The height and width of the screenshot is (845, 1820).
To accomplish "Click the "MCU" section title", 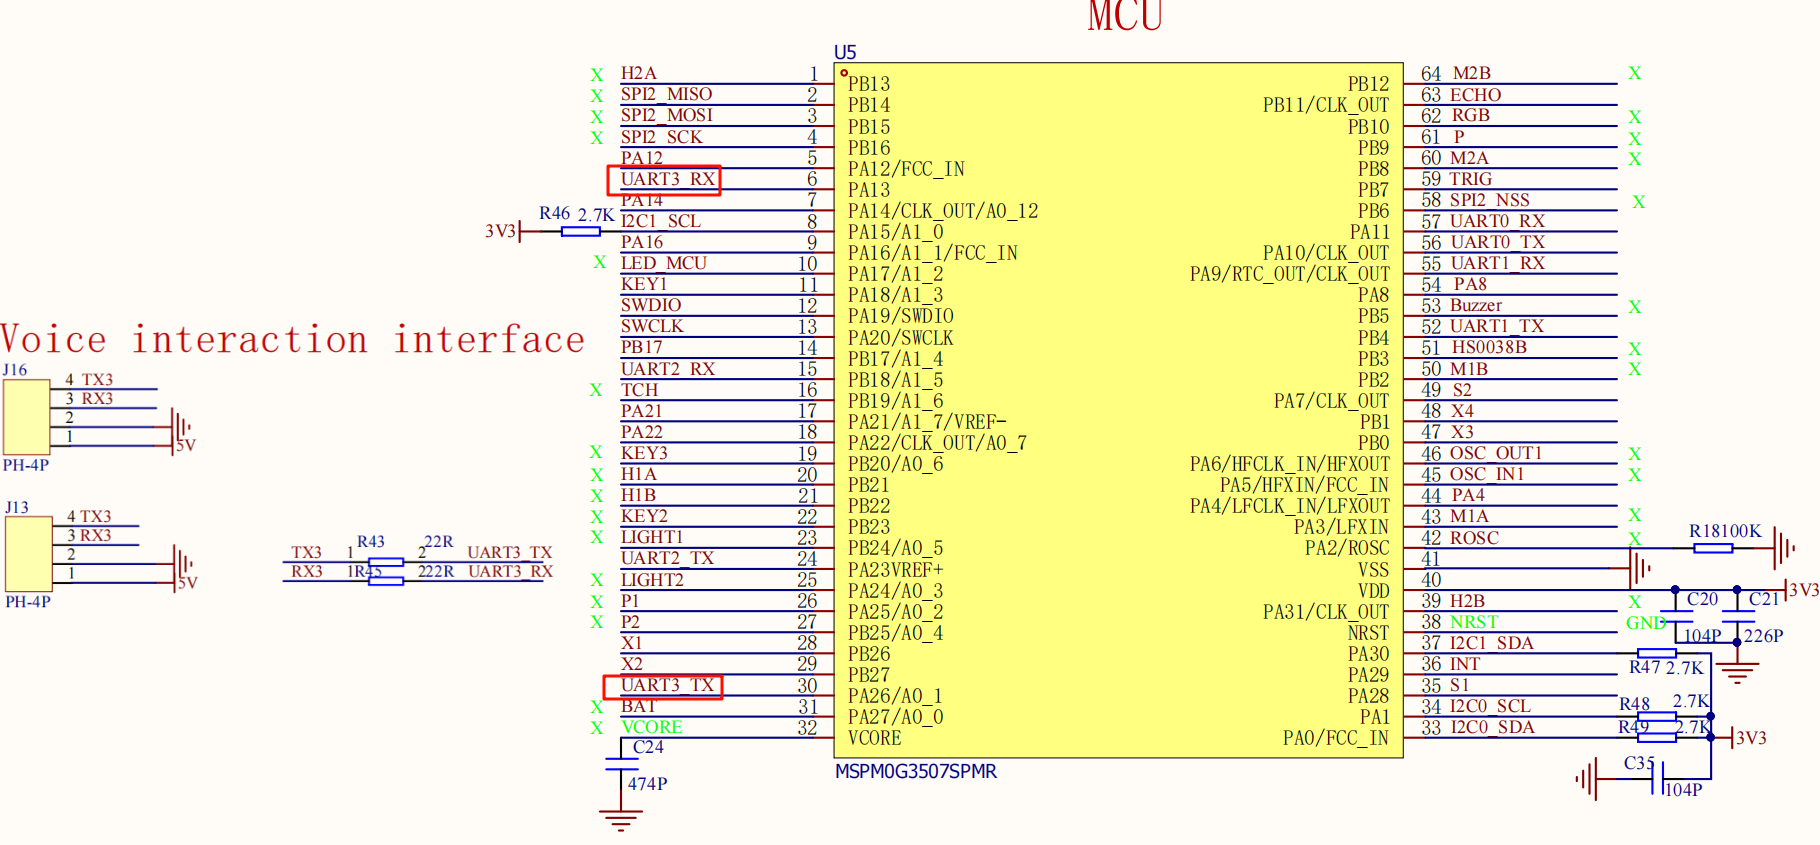I will (1125, 16).
